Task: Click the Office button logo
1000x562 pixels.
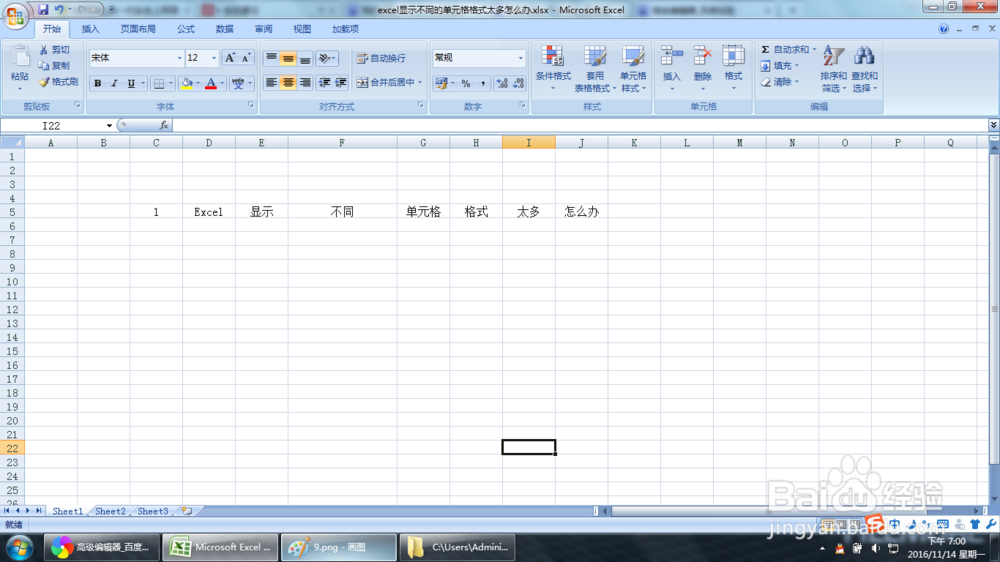Action: tap(15, 15)
